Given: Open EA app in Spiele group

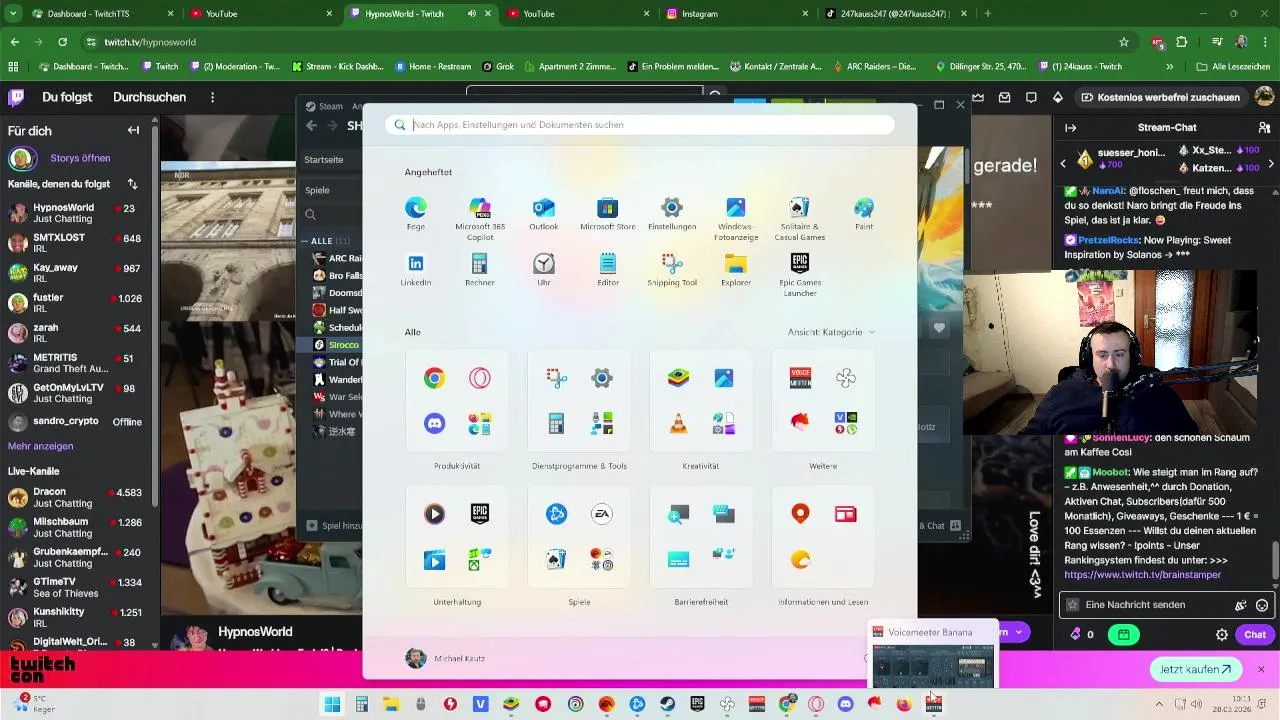Looking at the screenshot, I should (602, 514).
